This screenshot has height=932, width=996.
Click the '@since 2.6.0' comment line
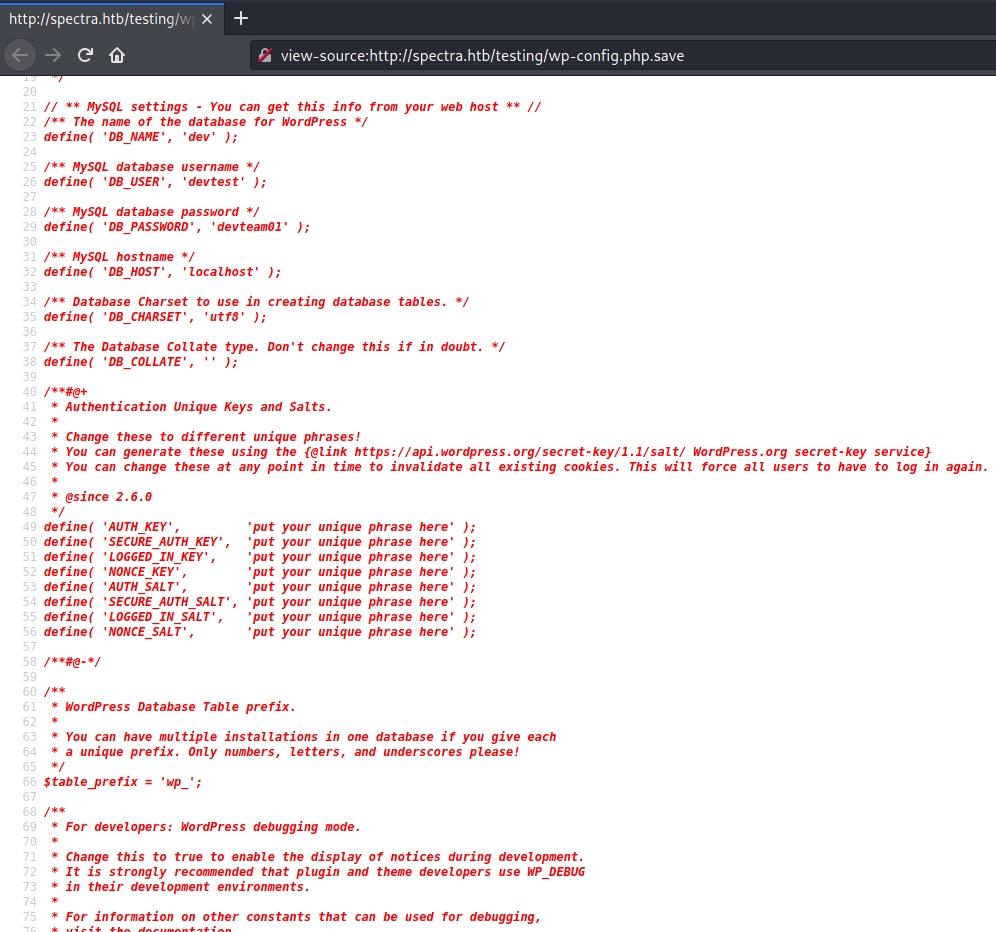(x=108, y=497)
